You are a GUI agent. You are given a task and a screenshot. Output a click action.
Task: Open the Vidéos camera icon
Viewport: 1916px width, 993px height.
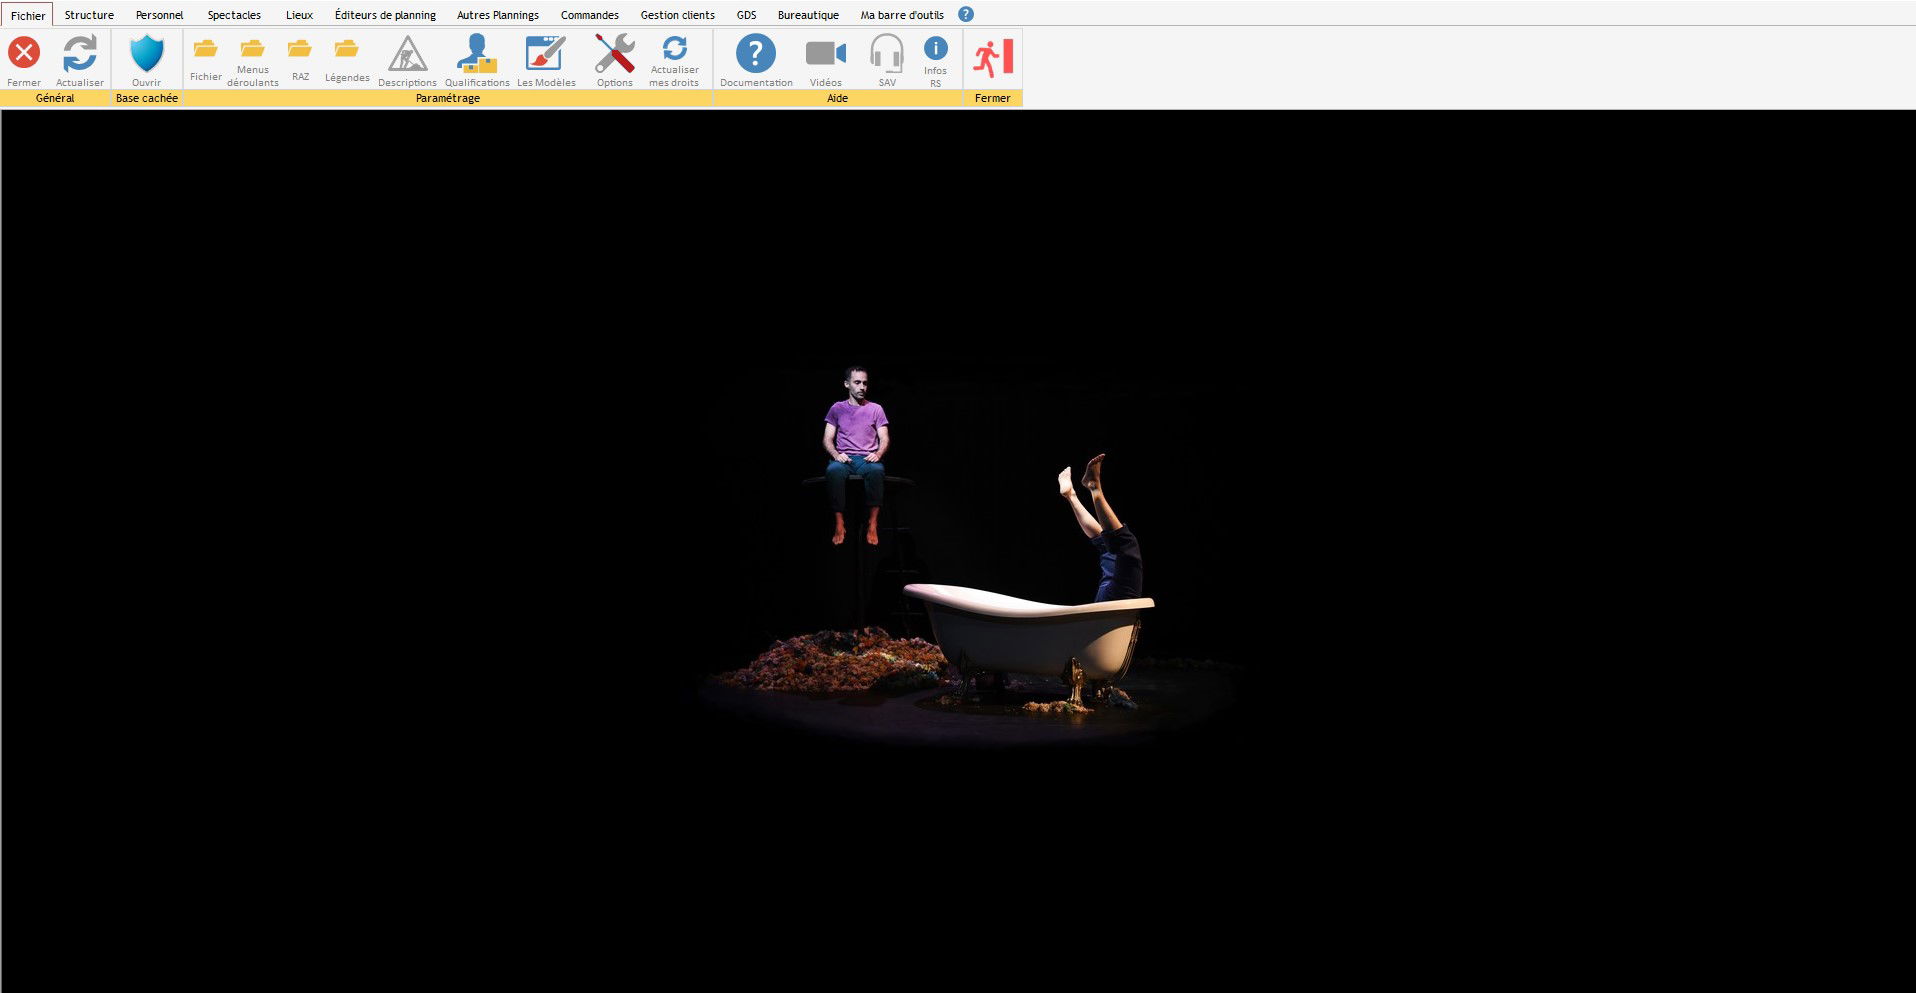tap(826, 53)
